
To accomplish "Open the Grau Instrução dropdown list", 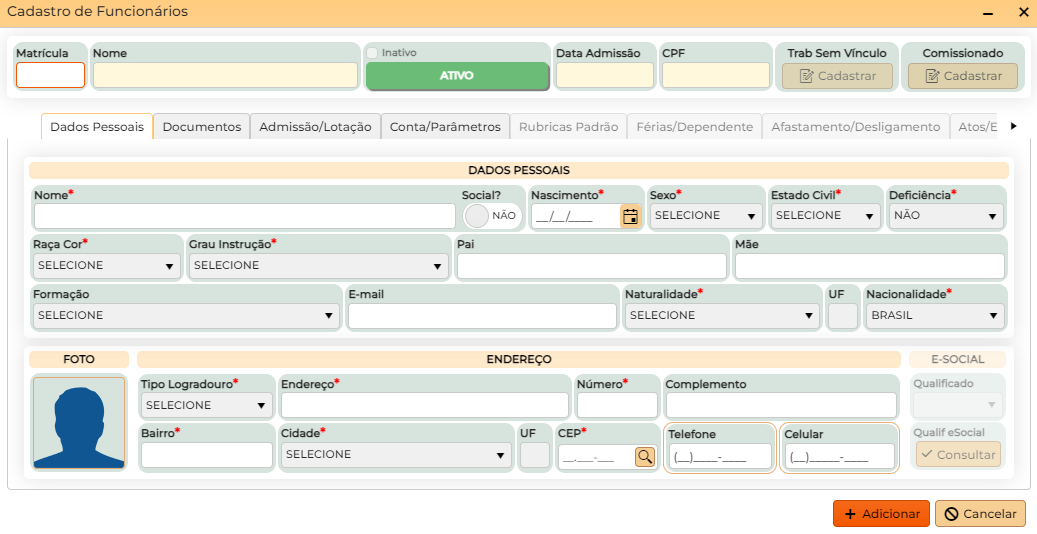I will tap(317, 266).
